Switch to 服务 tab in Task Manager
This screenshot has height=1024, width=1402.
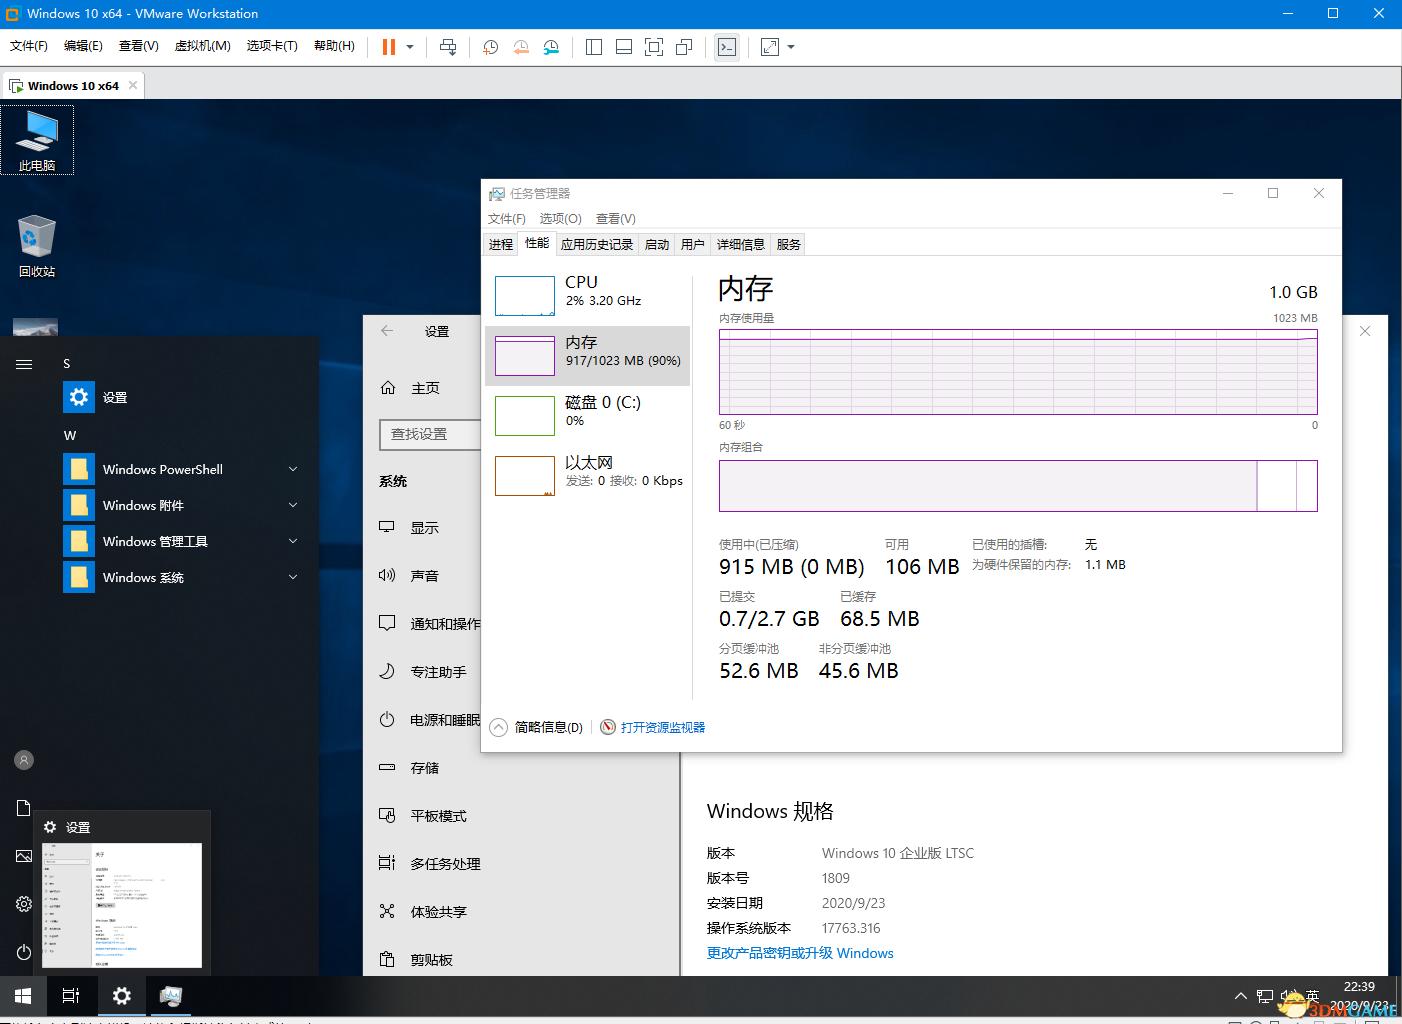point(789,244)
